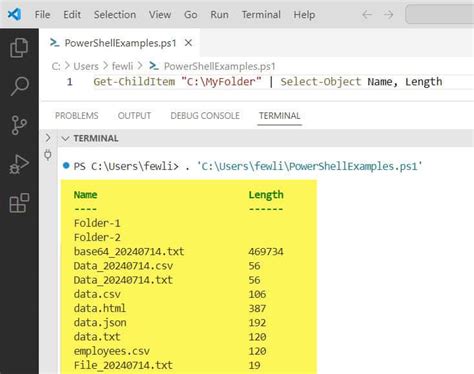
Task: Click the C: breadcrumb segment
Action: (56, 66)
